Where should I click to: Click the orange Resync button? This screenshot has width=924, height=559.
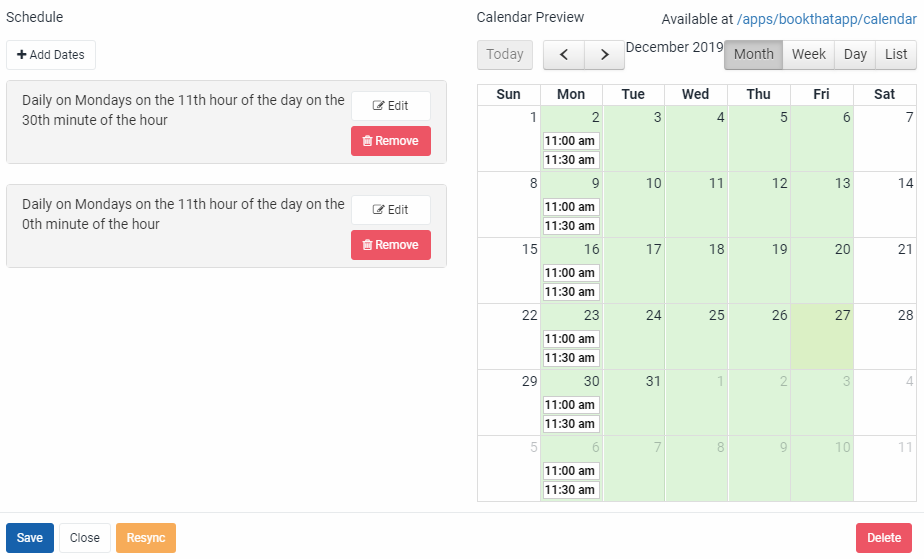[x=146, y=538]
